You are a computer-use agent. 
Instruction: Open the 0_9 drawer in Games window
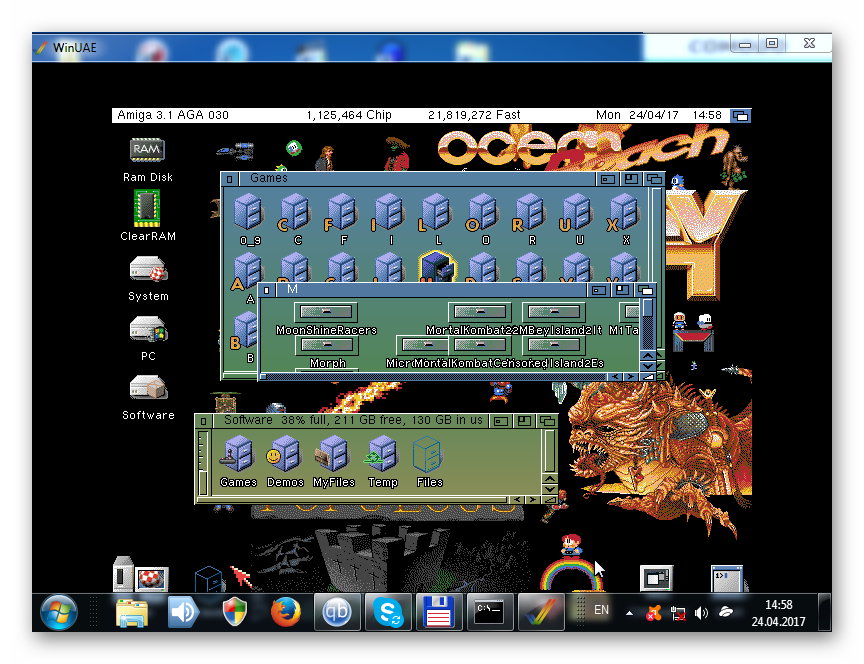[249, 213]
